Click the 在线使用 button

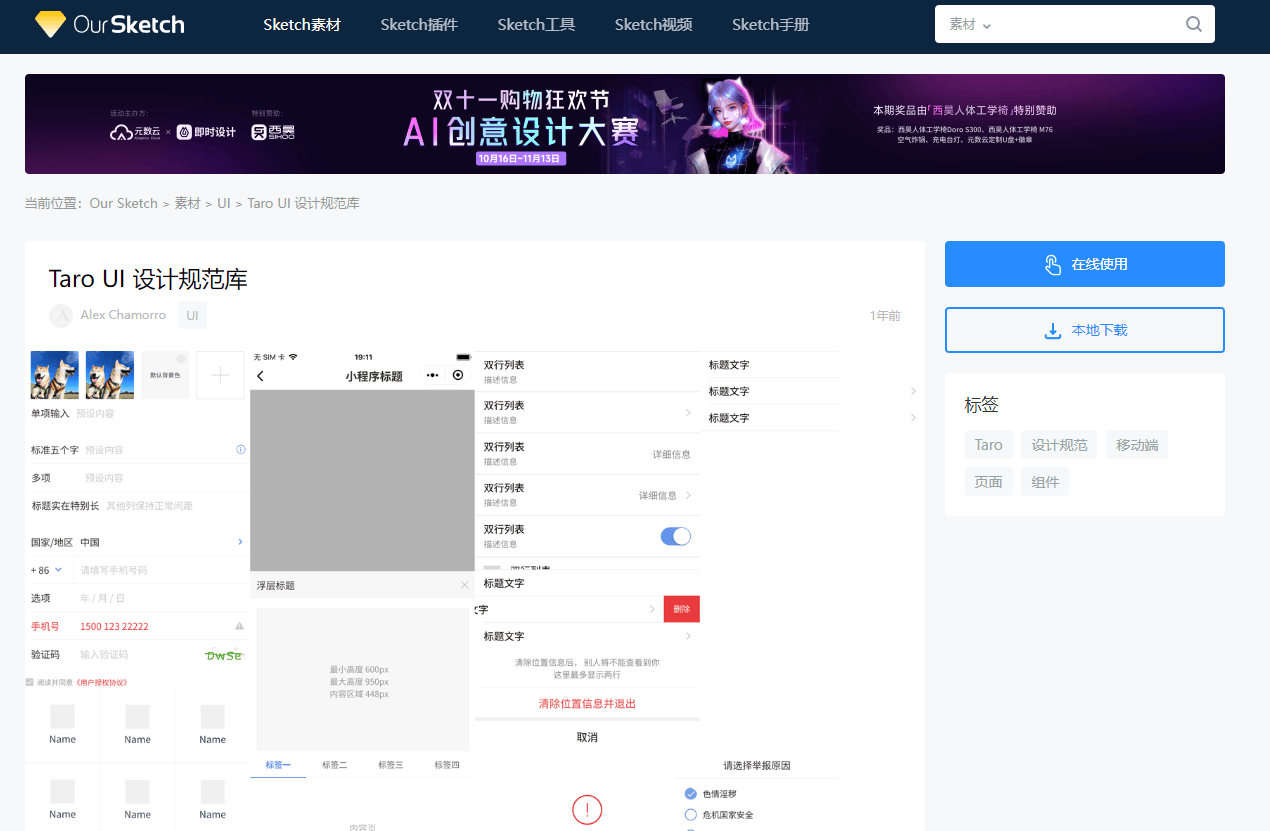(1084, 264)
